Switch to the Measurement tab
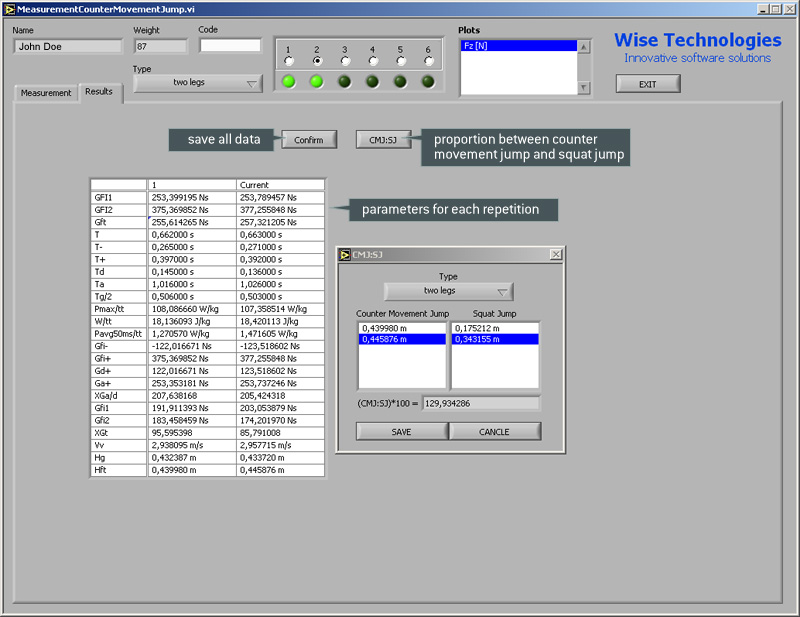The image size is (800, 617). tap(45, 93)
